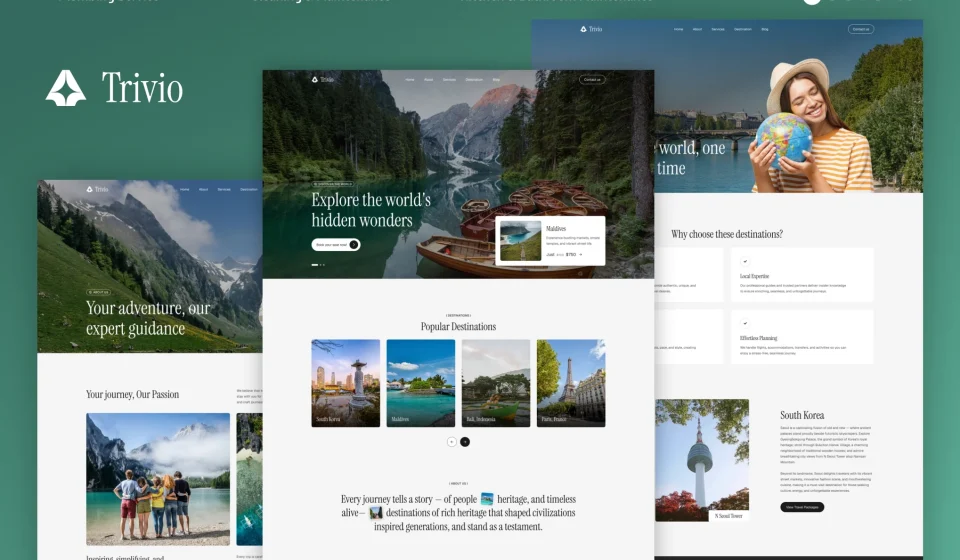The width and height of the screenshot is (960, 560).
Task: Click the View Travel Packages button below South Korea
Action: pyautogui.click(x=802, y=507)
